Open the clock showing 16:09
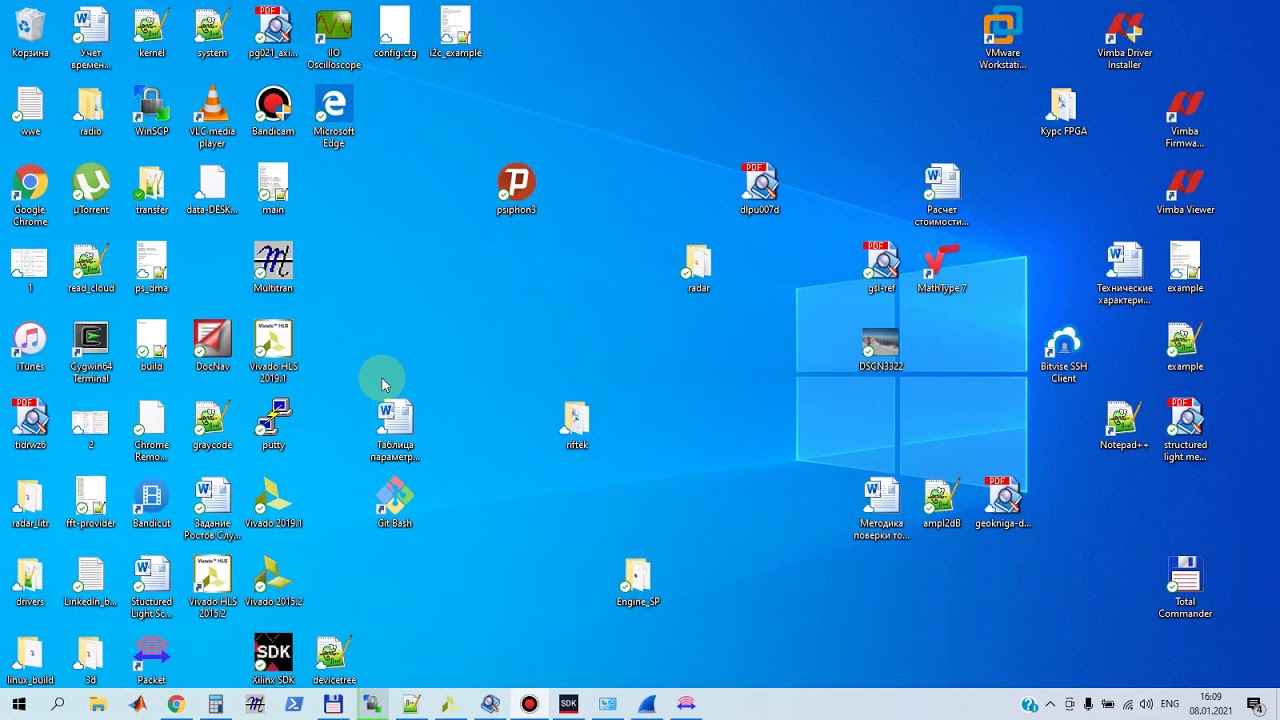The height and width of the screenshot is (720, 1280). pos(1211,704)
